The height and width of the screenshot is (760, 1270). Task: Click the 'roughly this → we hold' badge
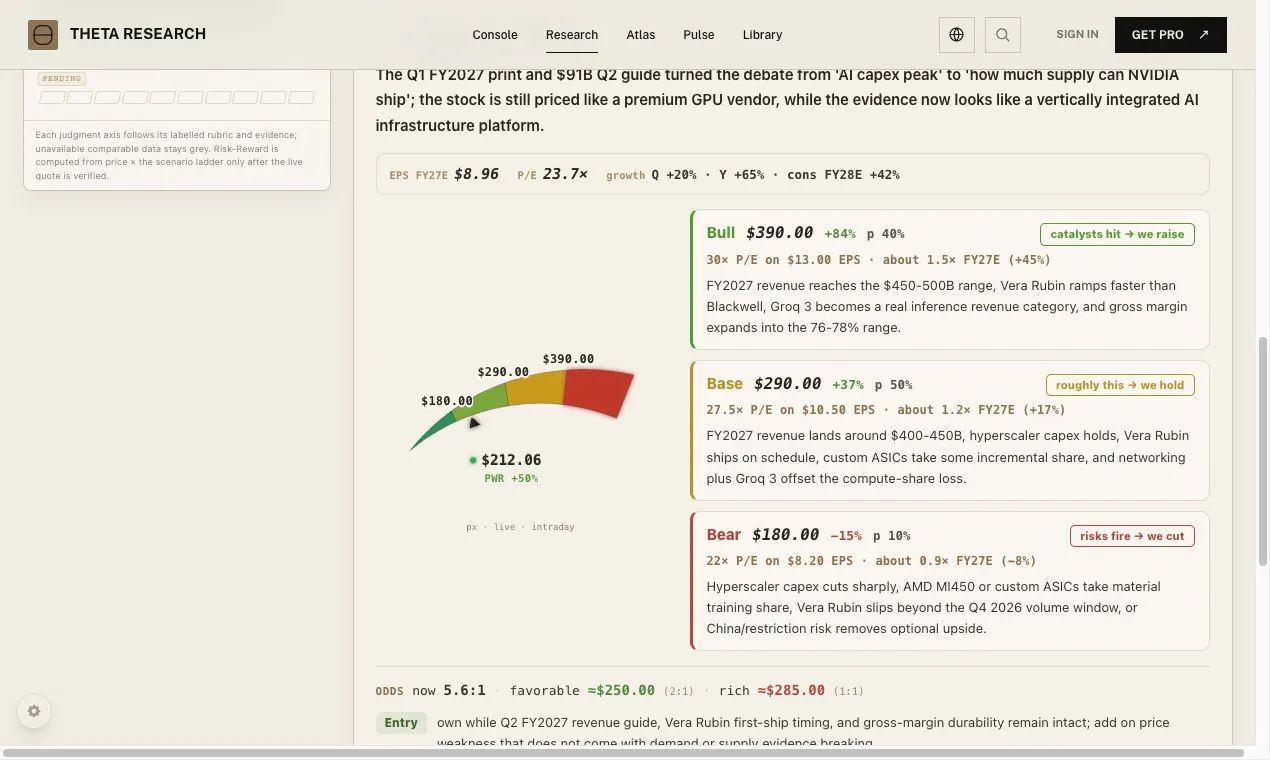tap(1120, 385)
